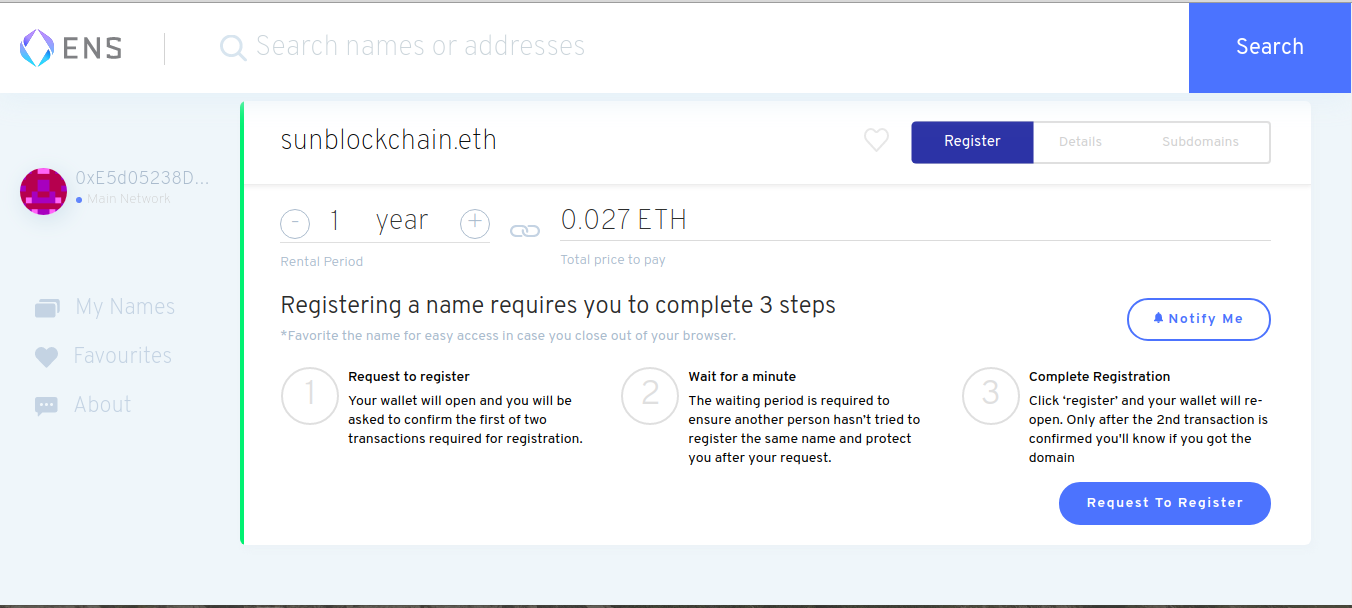This screenshot has width=1352, height=608.
Task: Click the Favourites heart sidebar icon
Action: (46, 357)
